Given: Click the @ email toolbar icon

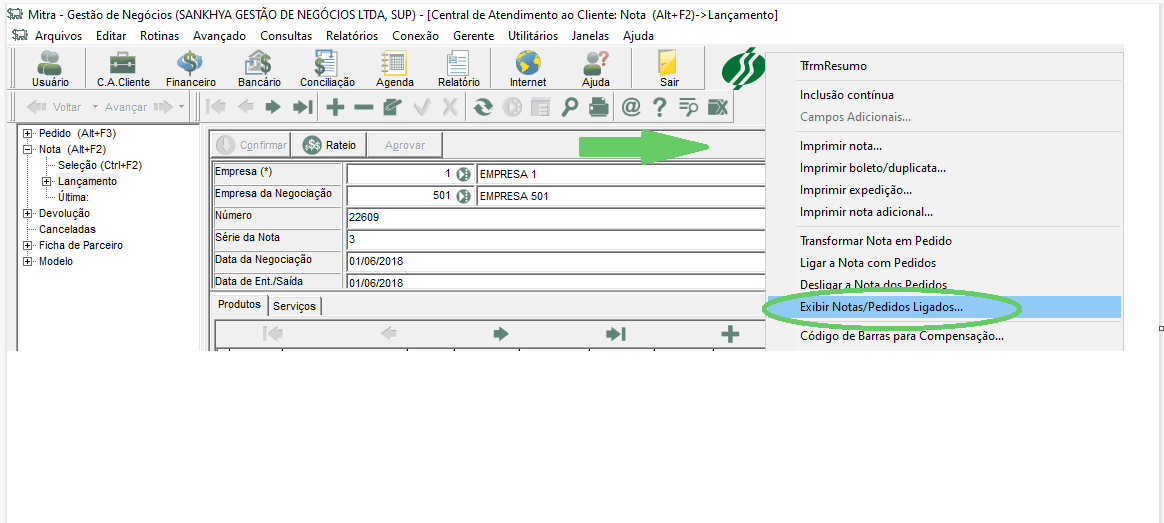Looking at the screenshot, I should pyautogui.click(x=630, y=108).
